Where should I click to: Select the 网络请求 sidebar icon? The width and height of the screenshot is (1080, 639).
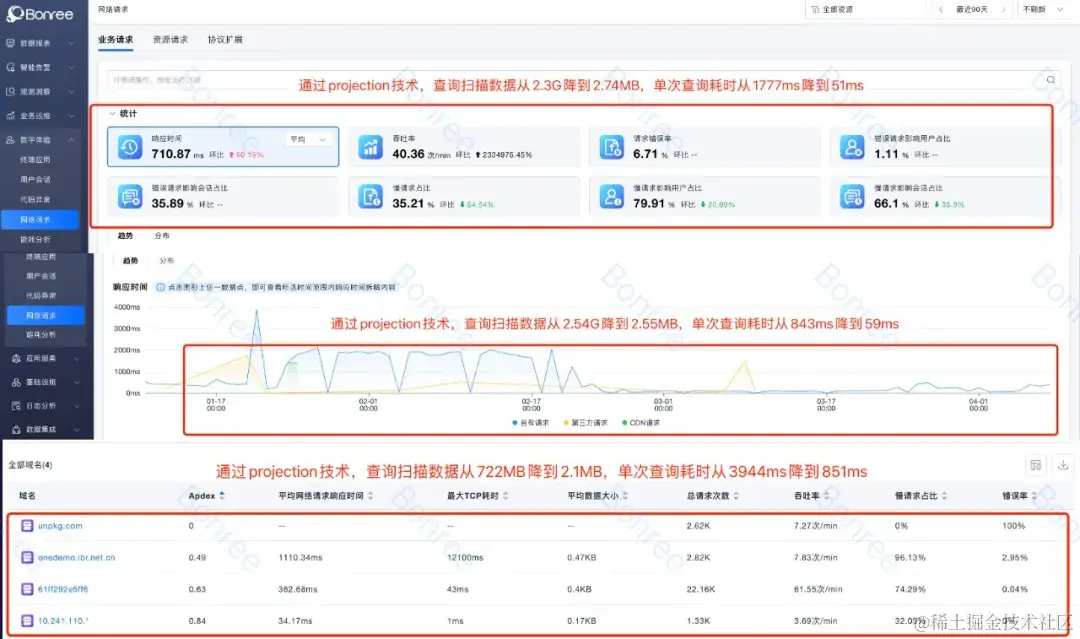pos(40,219)
